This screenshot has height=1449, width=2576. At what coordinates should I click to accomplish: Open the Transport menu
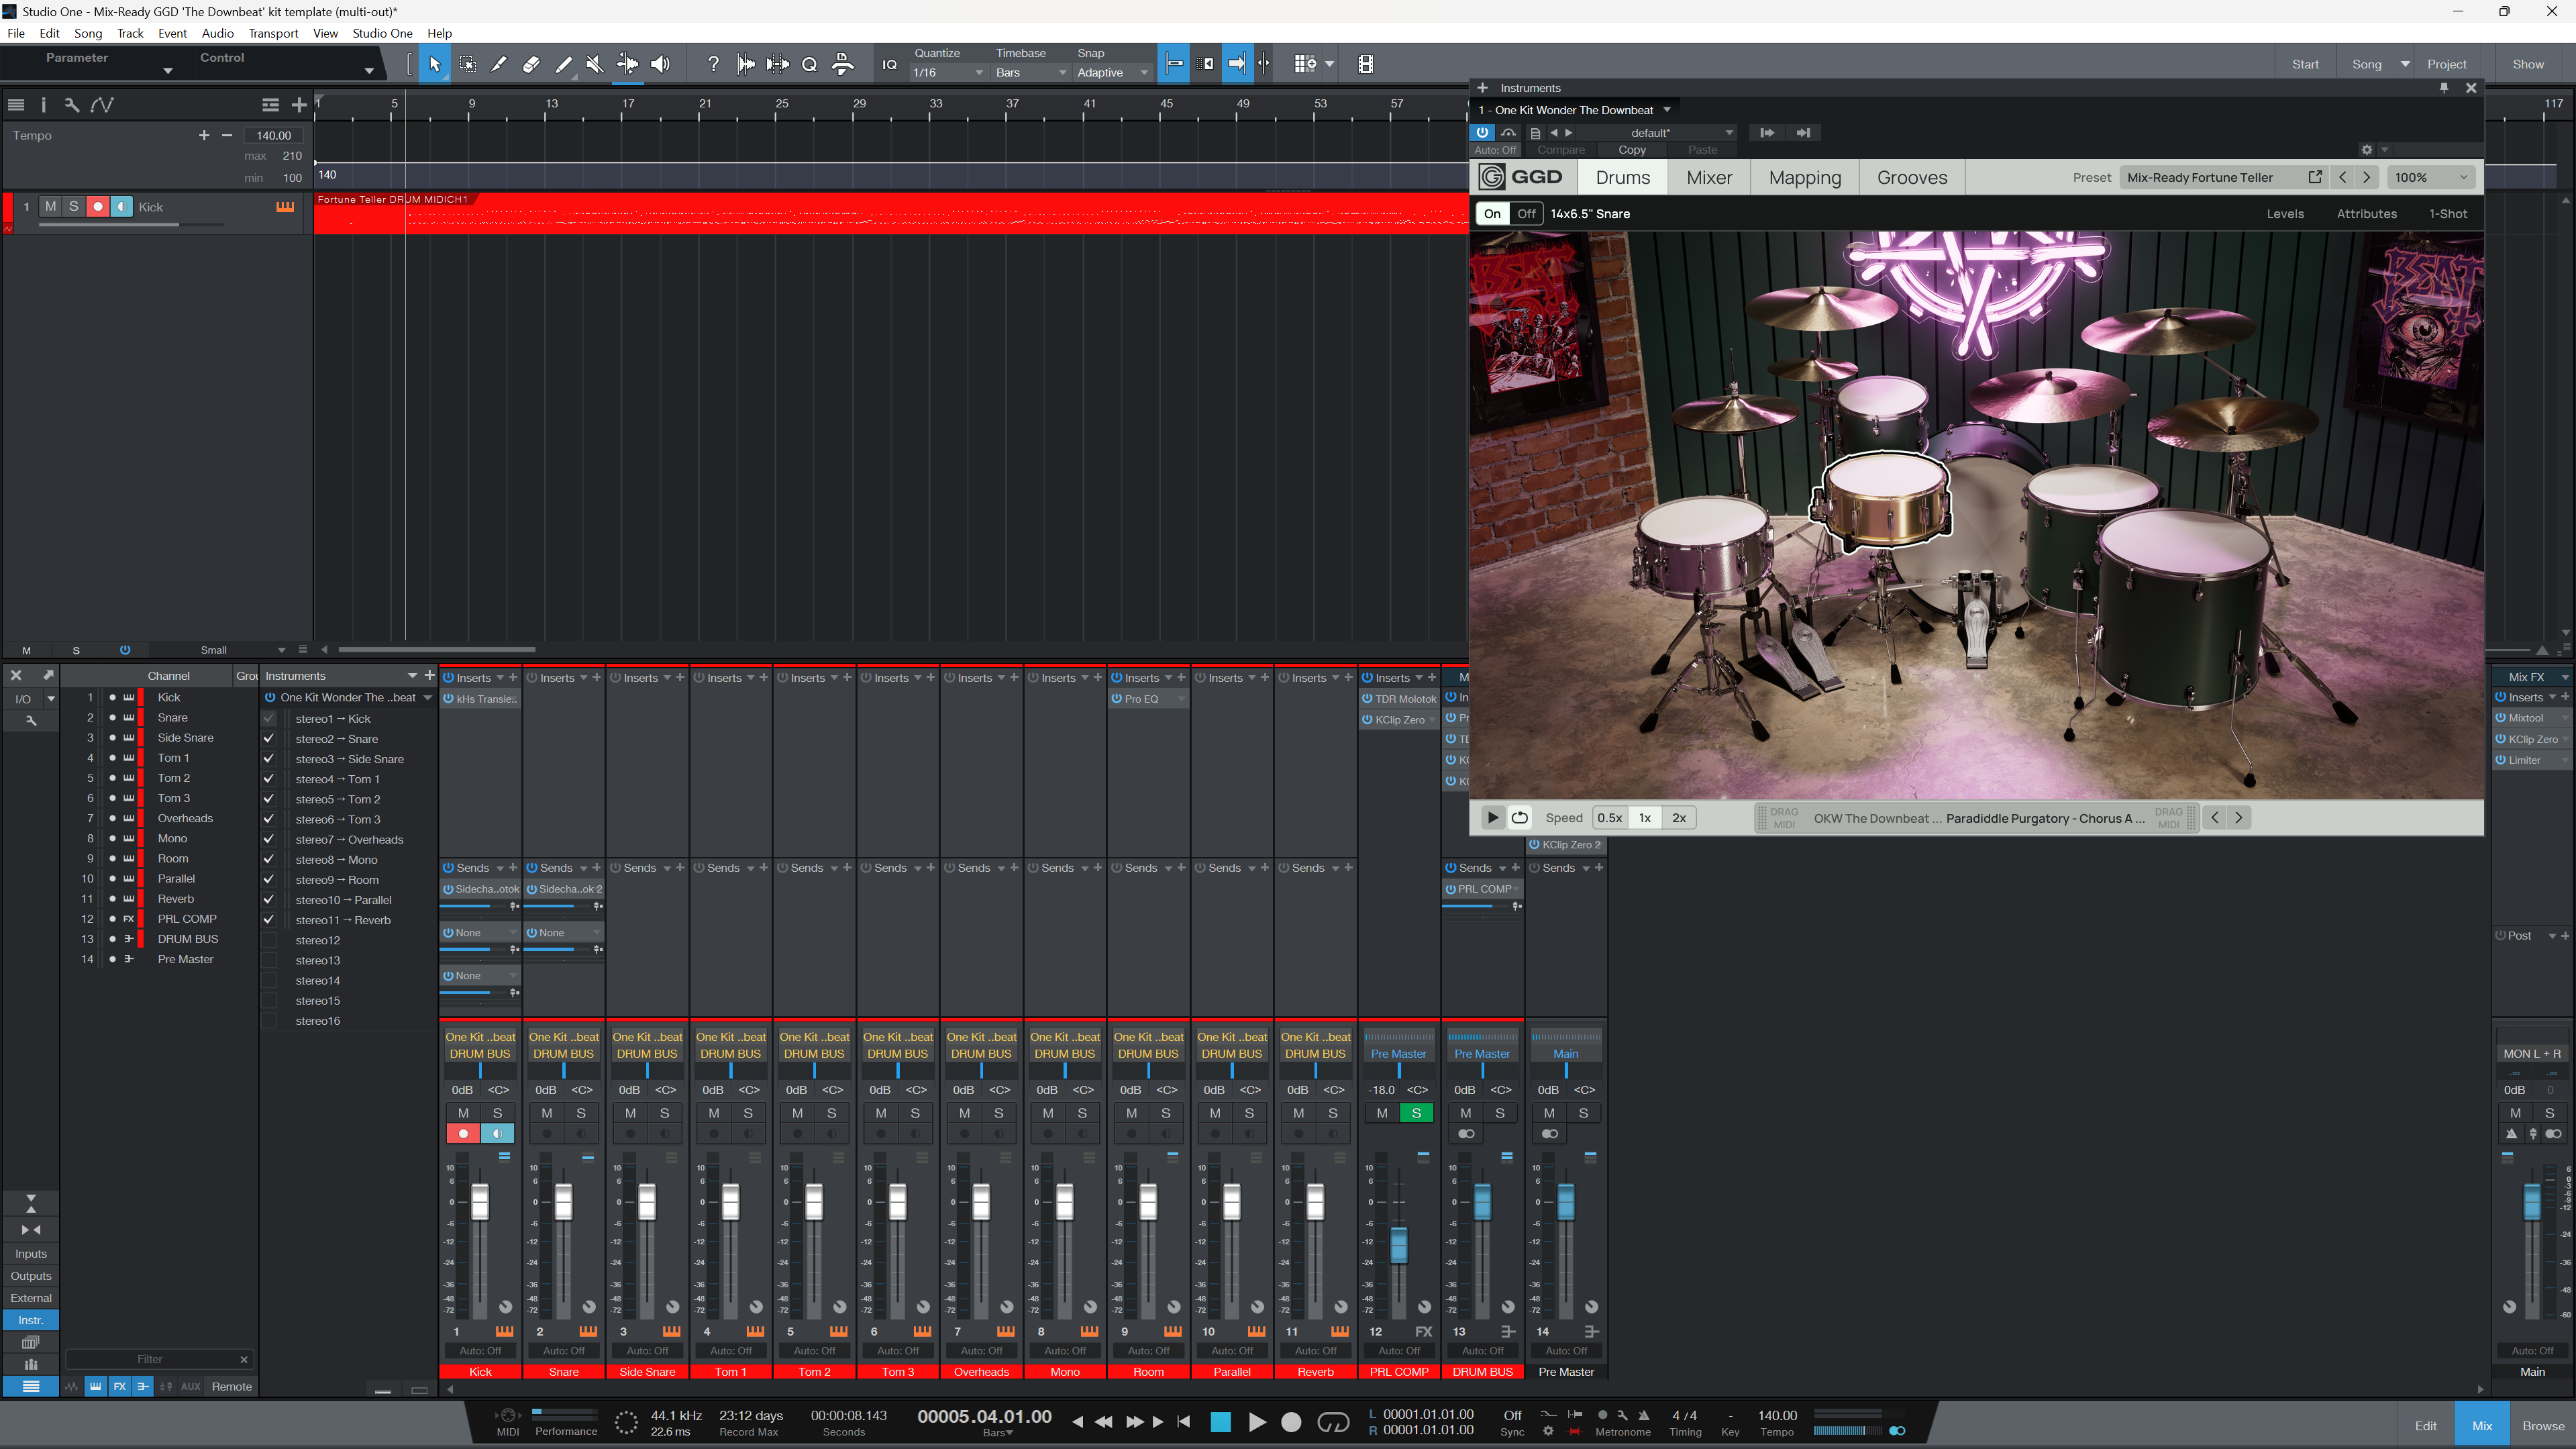pyautogui.click(x=273, y=33)
